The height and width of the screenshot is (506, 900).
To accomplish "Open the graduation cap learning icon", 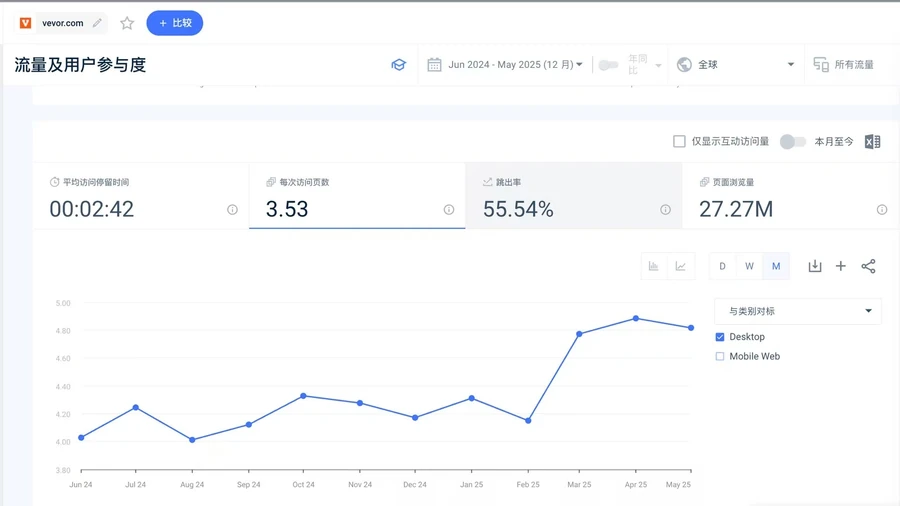I will point(398,65).
